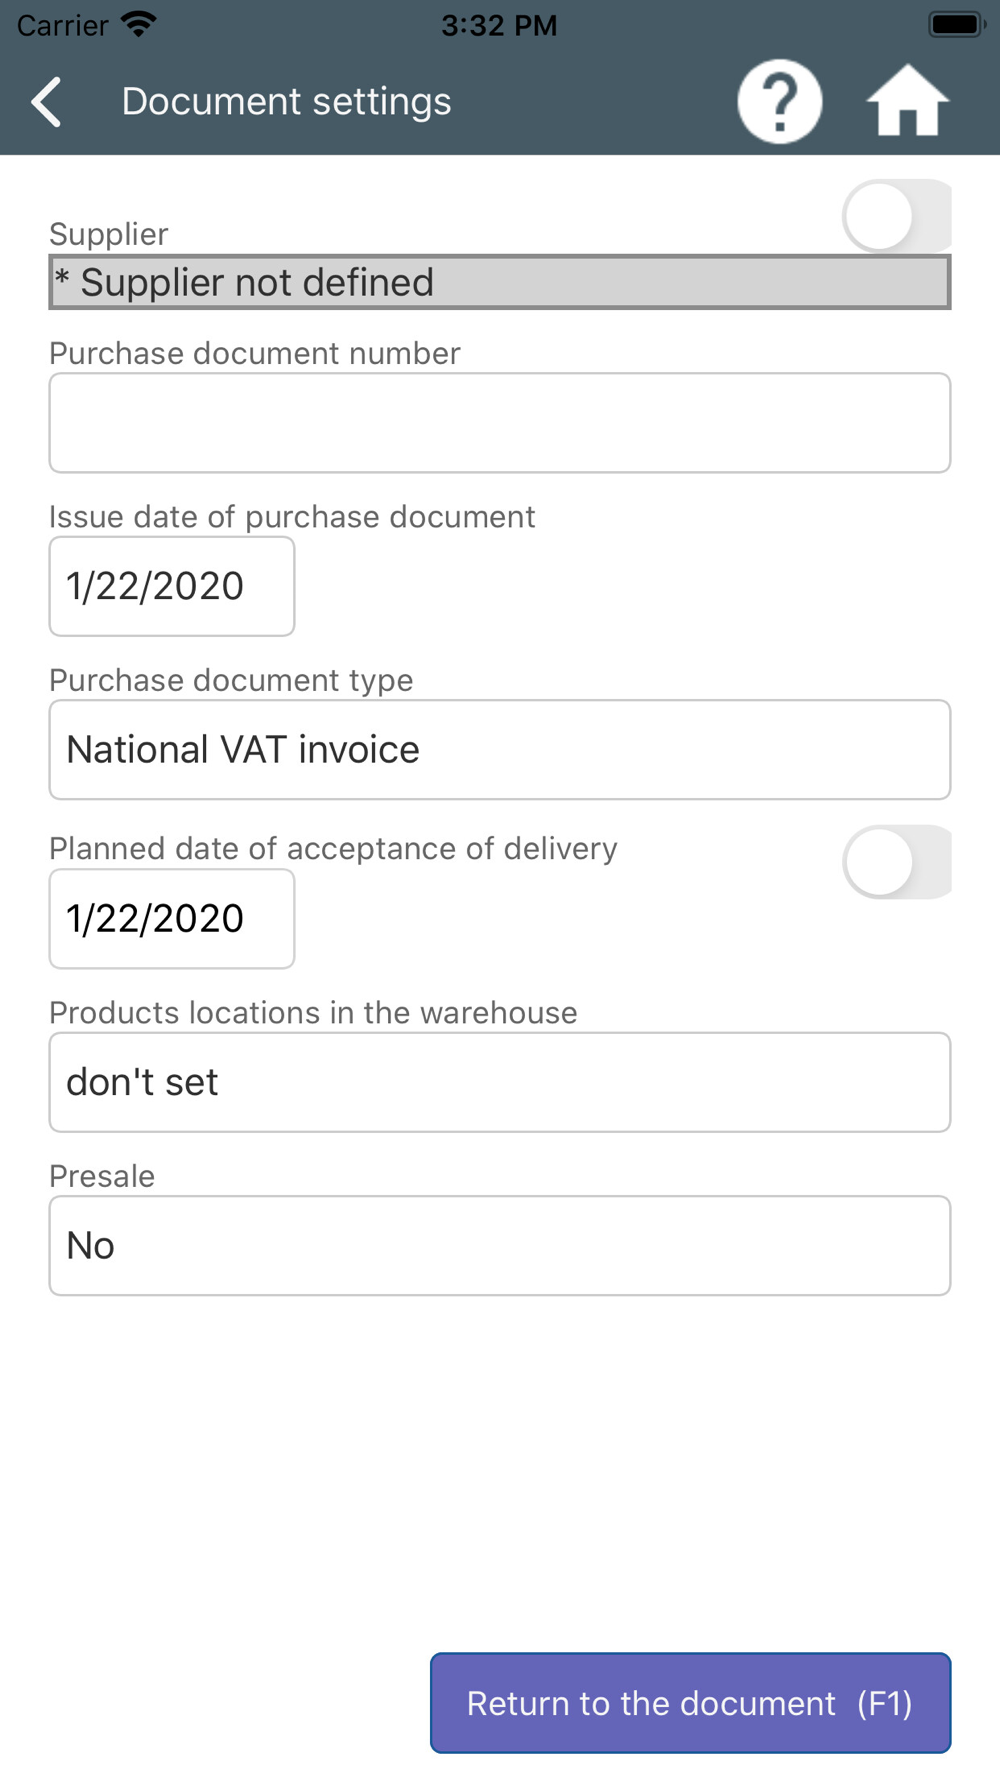Image resolution: width=1000 pixels, height=1778 pixels.
Task: Tap the Wi-Fi status icon
Action: point(138,24)
